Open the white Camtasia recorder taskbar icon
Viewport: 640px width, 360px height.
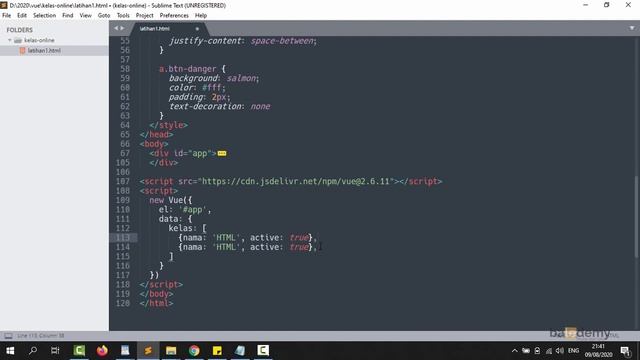263,351
